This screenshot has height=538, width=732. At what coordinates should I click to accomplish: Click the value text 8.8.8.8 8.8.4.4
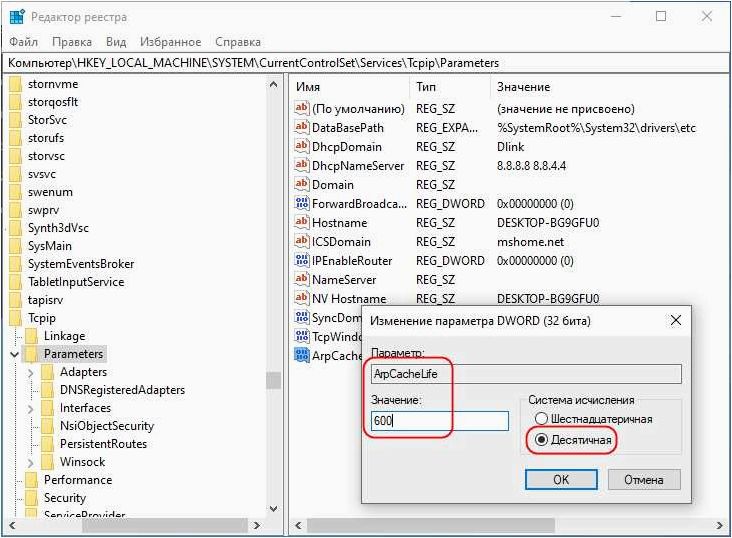531,166
